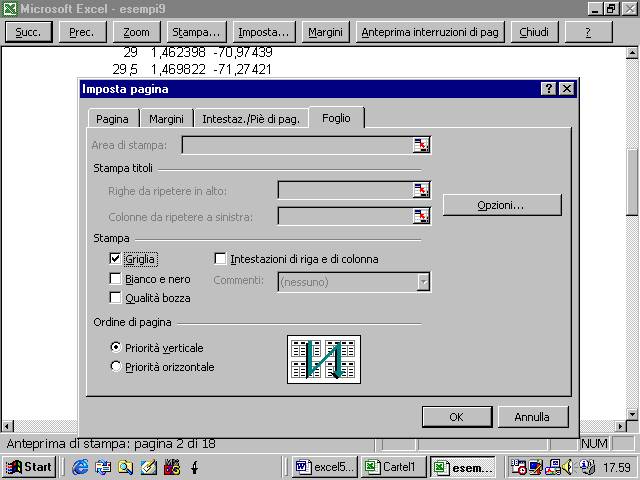Click the volume speaker icon in system tray

[569, 467]
